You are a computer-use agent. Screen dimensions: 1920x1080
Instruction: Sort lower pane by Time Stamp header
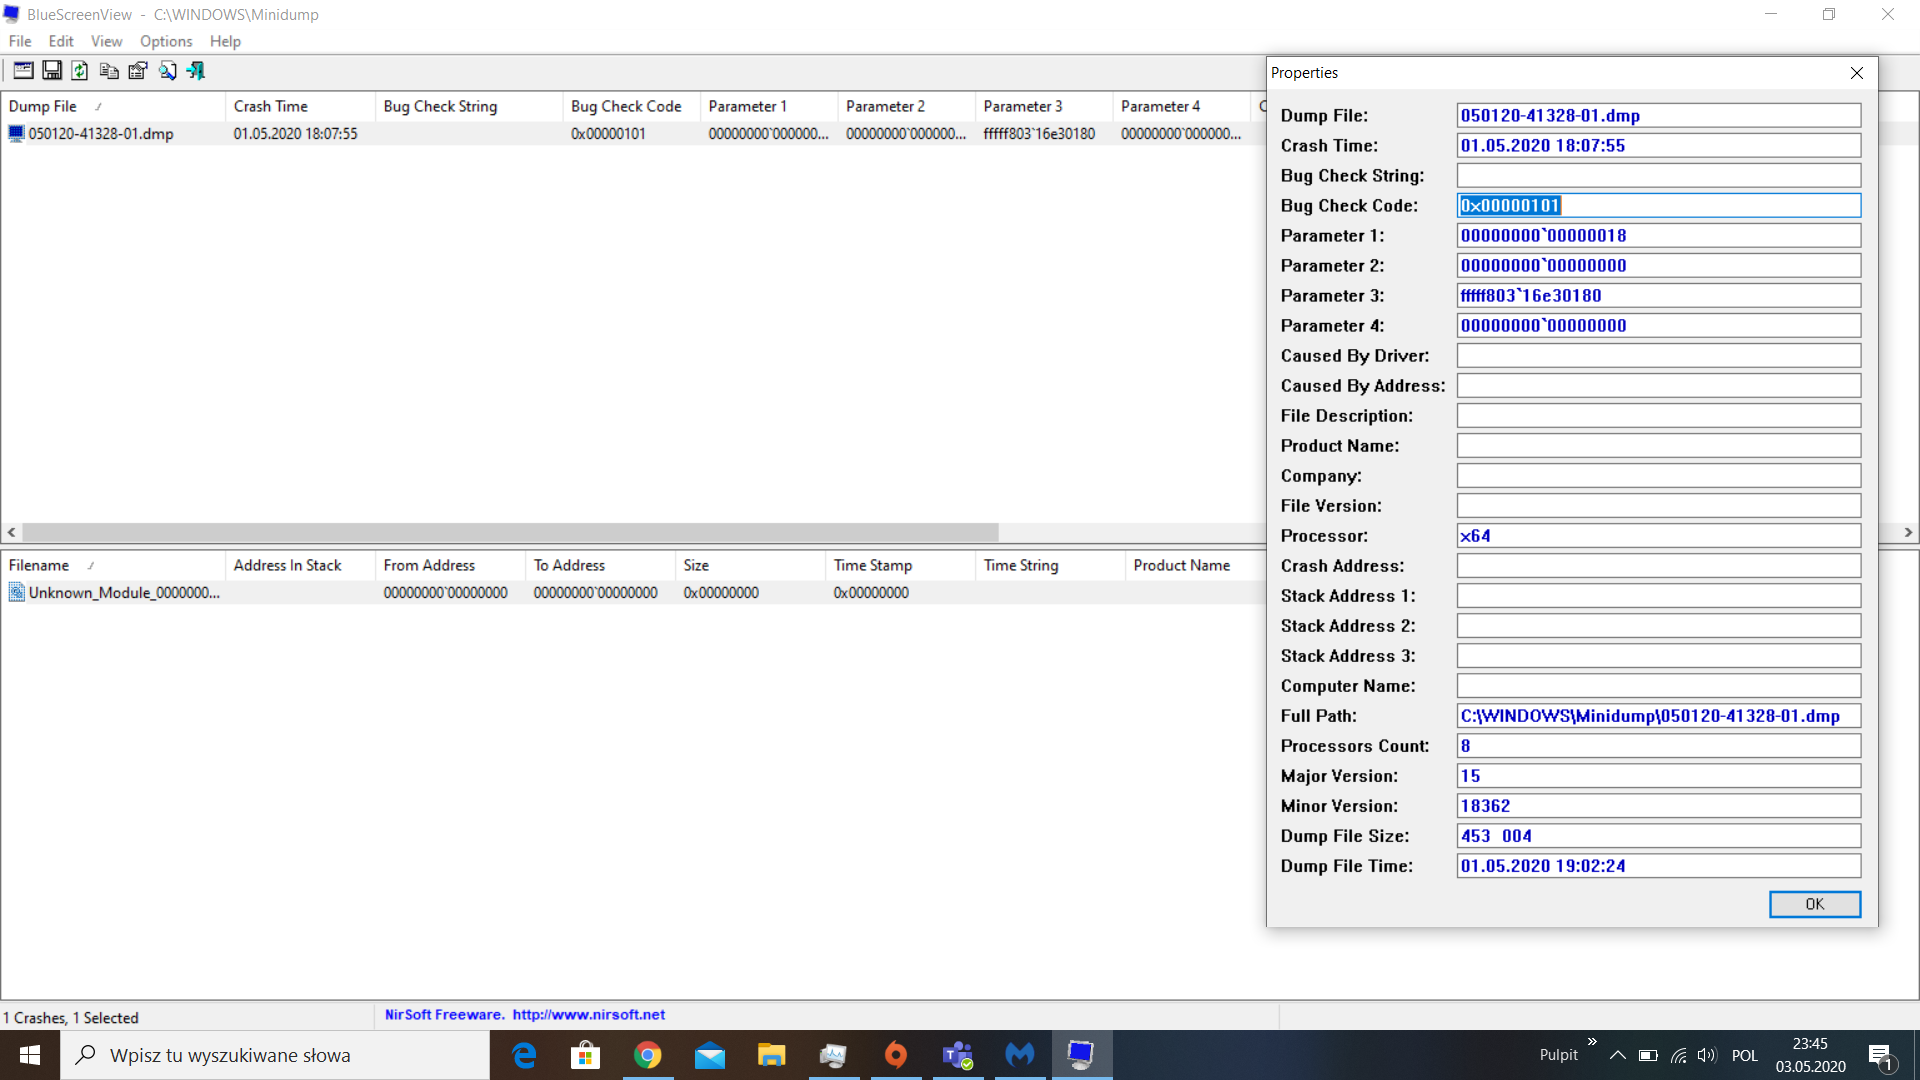[900, 565]
